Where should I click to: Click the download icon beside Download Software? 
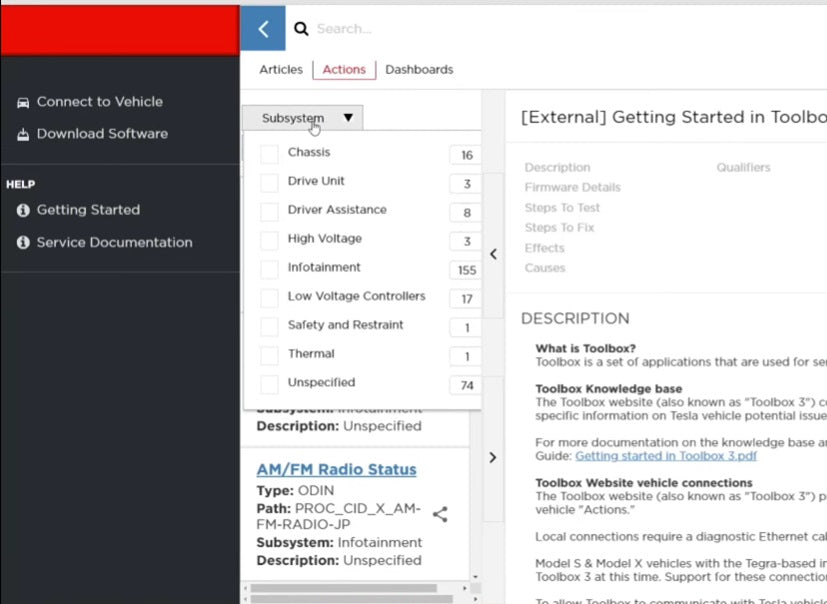click(23, 135)
